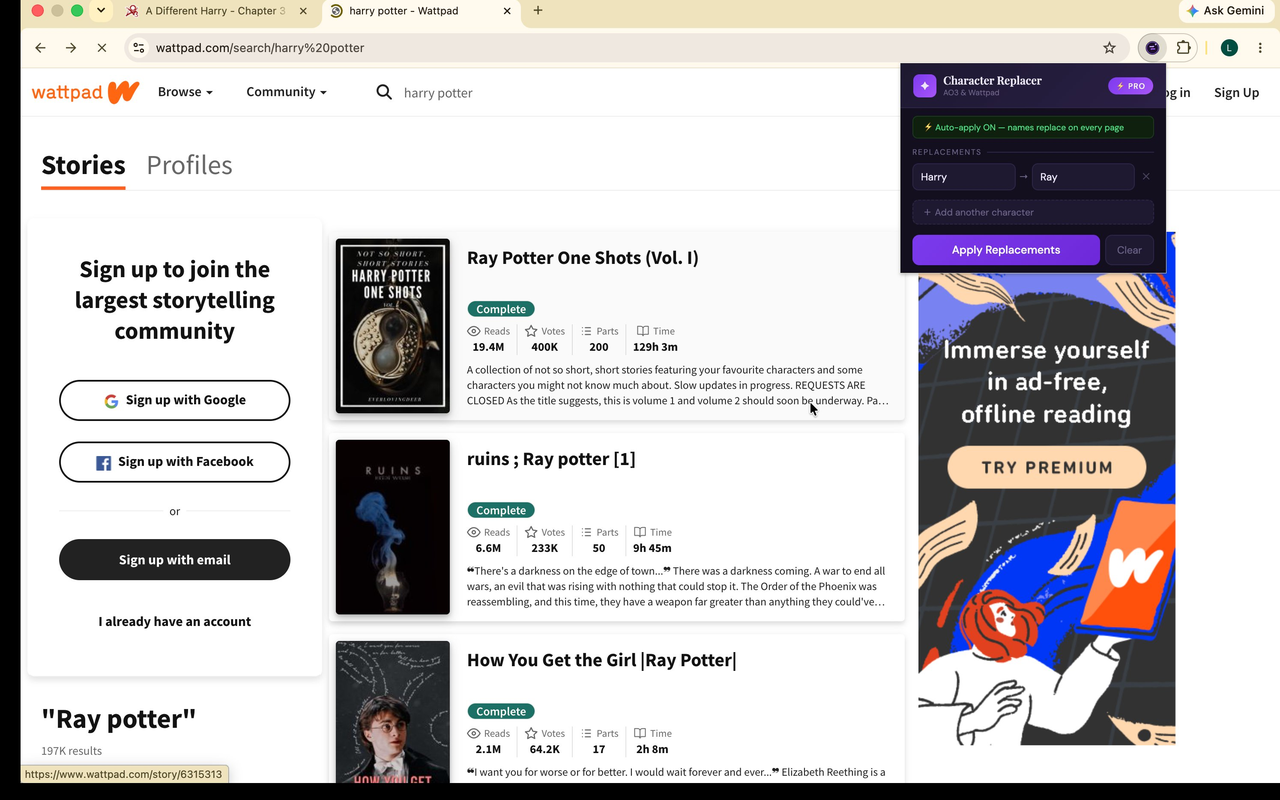
Task: Go back to the previous page
Action: [40, 48]
